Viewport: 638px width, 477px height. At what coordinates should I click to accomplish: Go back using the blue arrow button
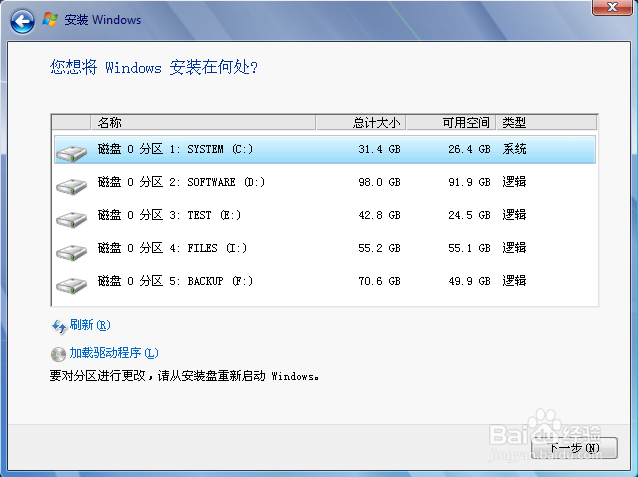(22, 21)
